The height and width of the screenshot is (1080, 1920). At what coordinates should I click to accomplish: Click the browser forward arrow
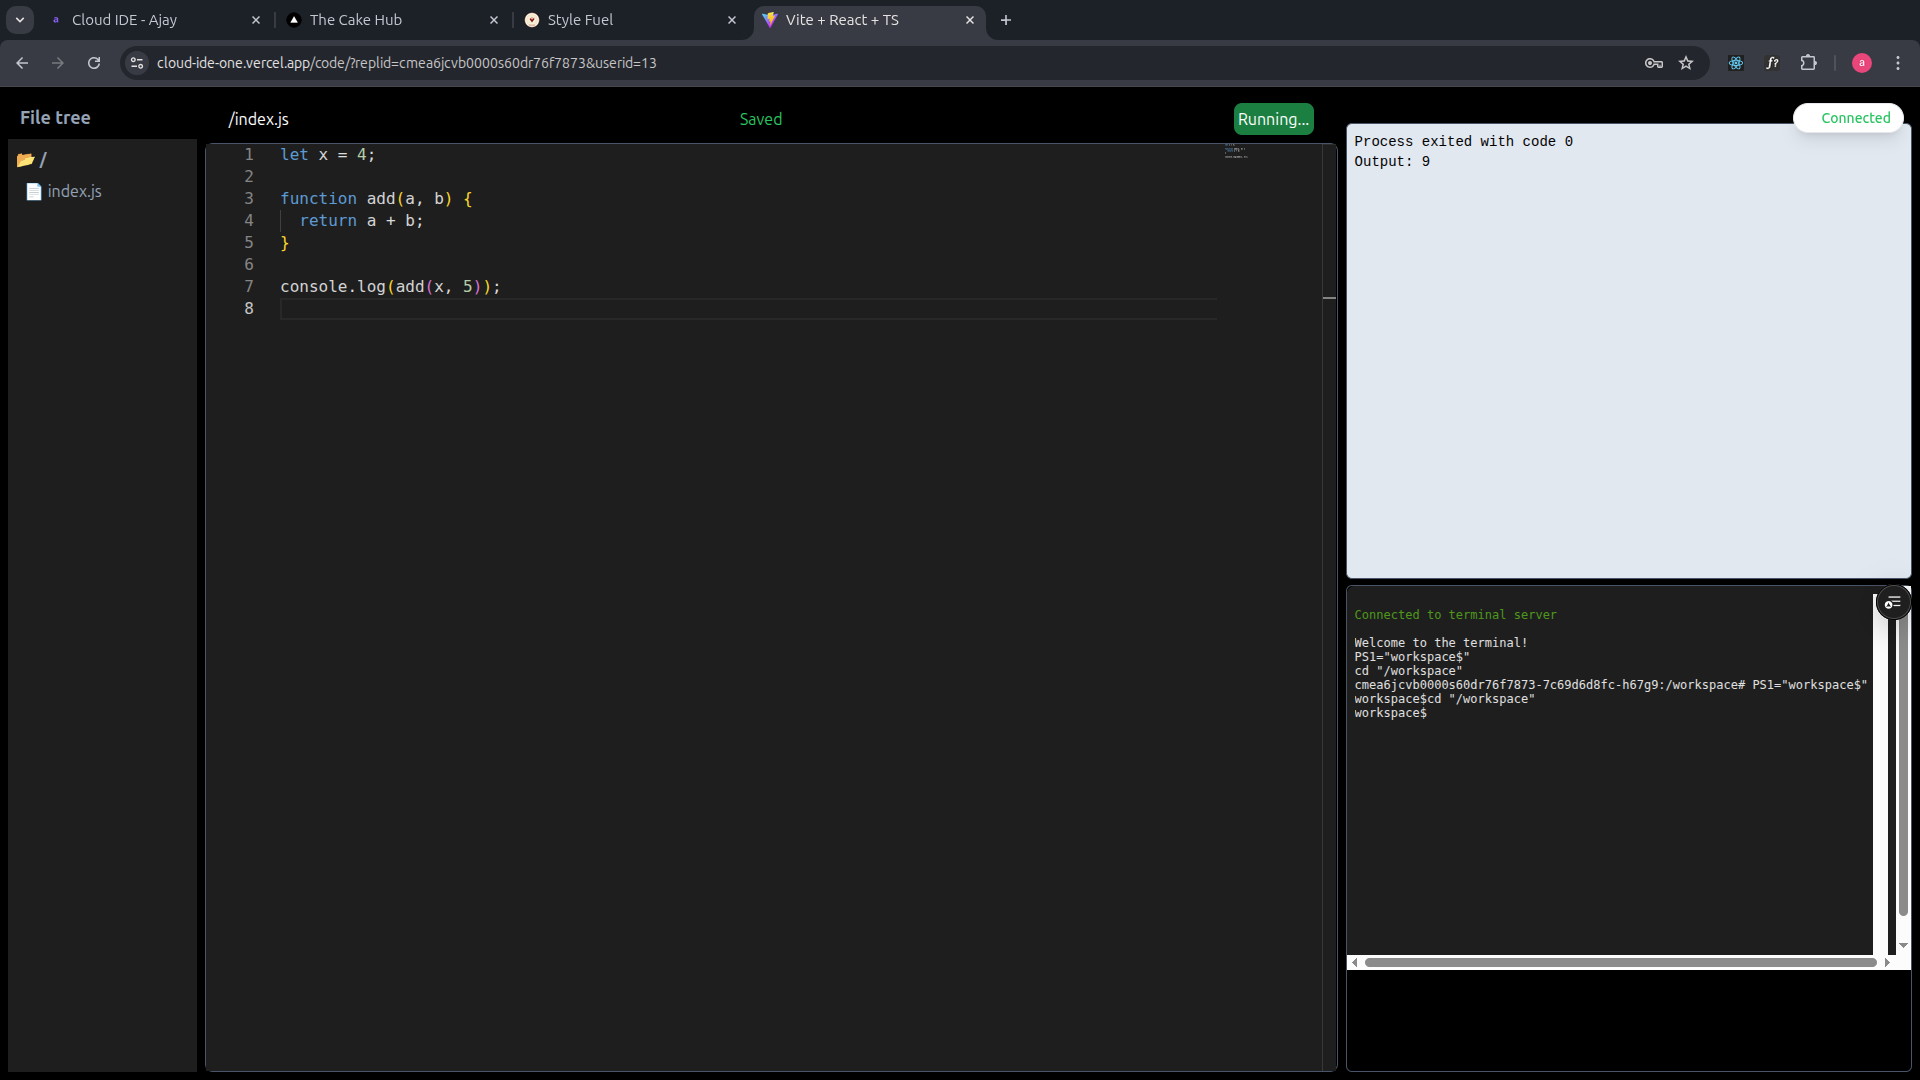pyautogui.click(x=58, y=63)
